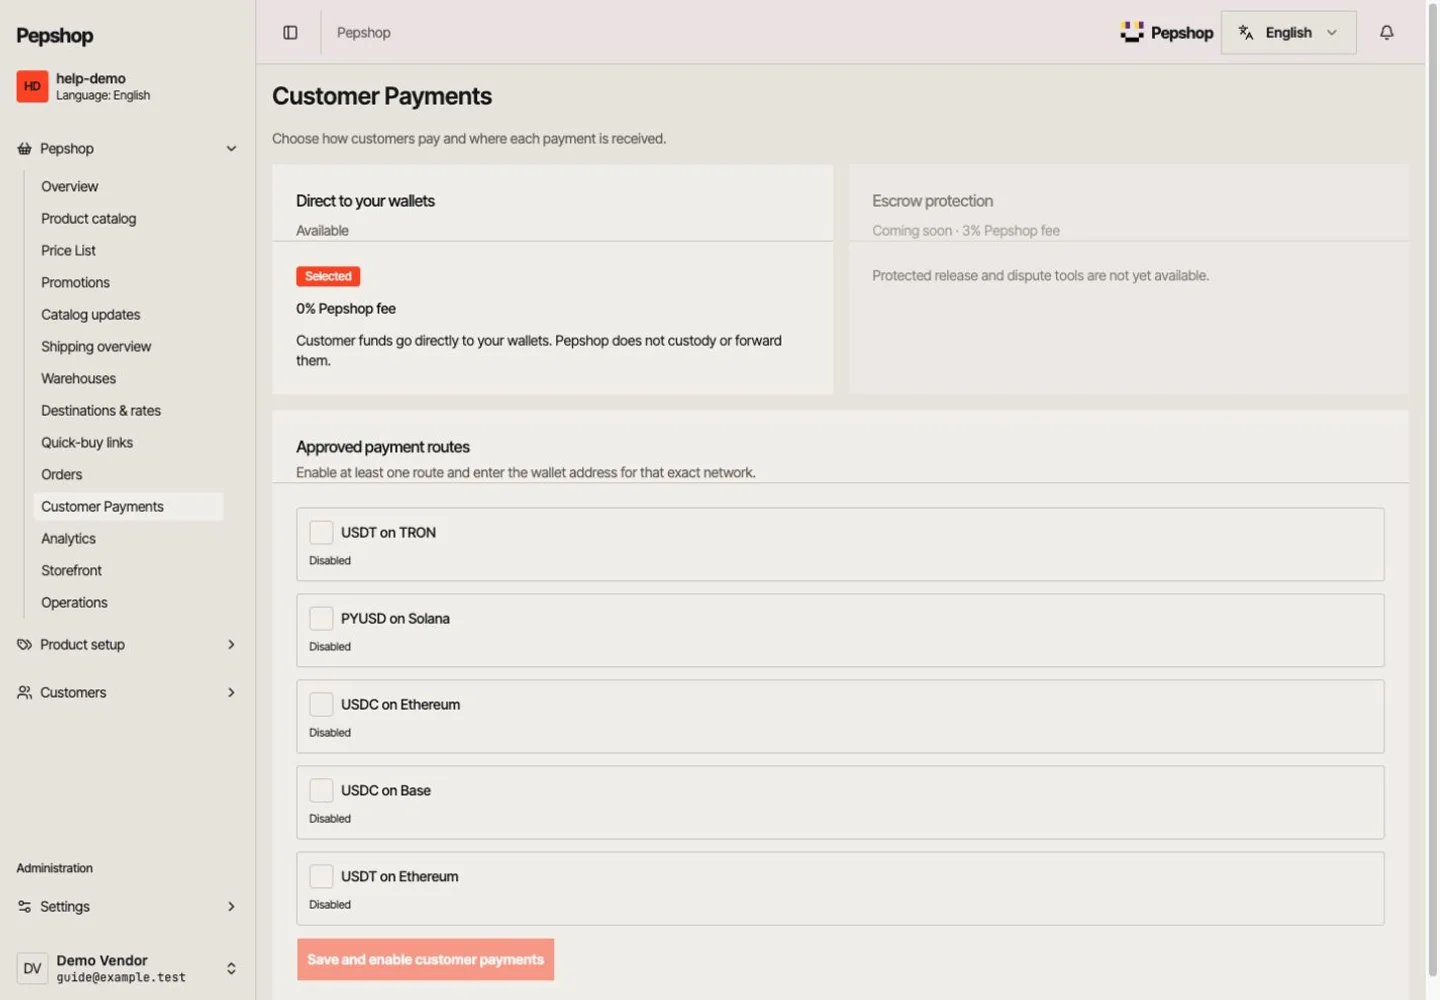Image resolution: width=1440 pixels, height=1000 pixels.
Task: Open the English language dropdown
Action: click(1289, 33)
